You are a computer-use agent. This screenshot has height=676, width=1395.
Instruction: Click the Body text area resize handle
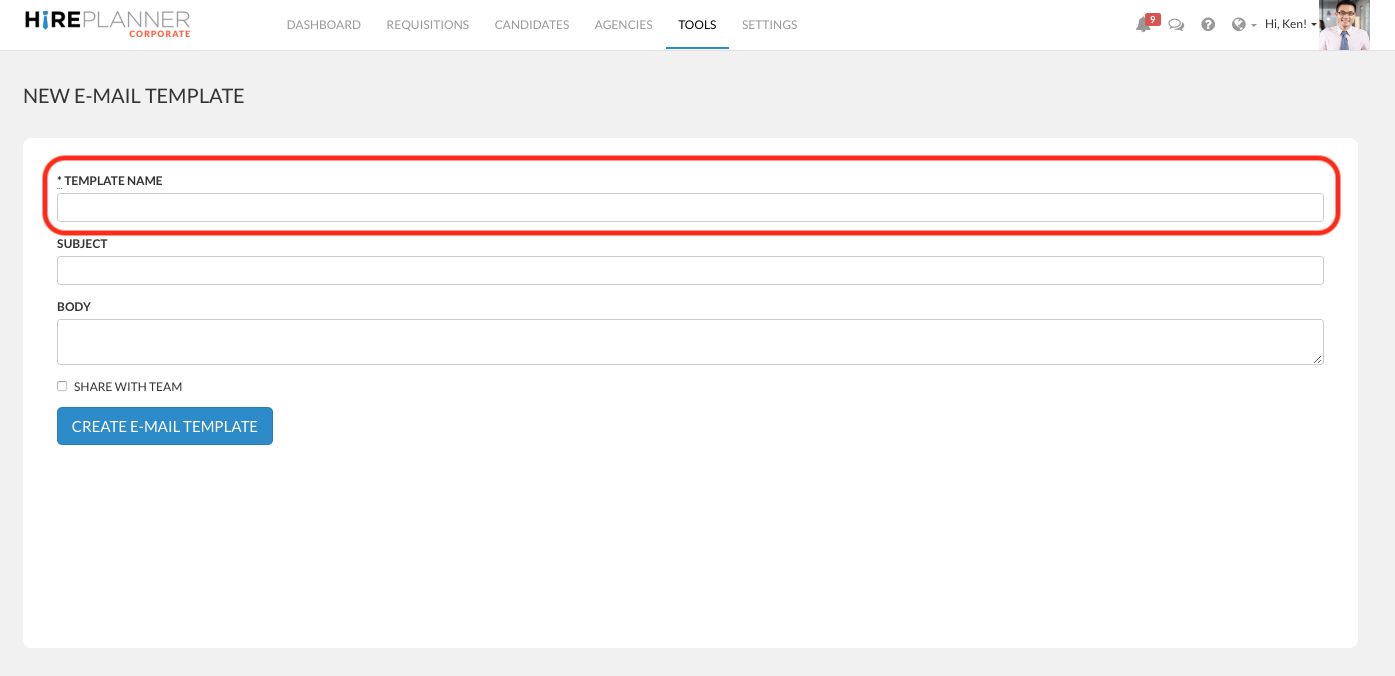[1318, 359]
